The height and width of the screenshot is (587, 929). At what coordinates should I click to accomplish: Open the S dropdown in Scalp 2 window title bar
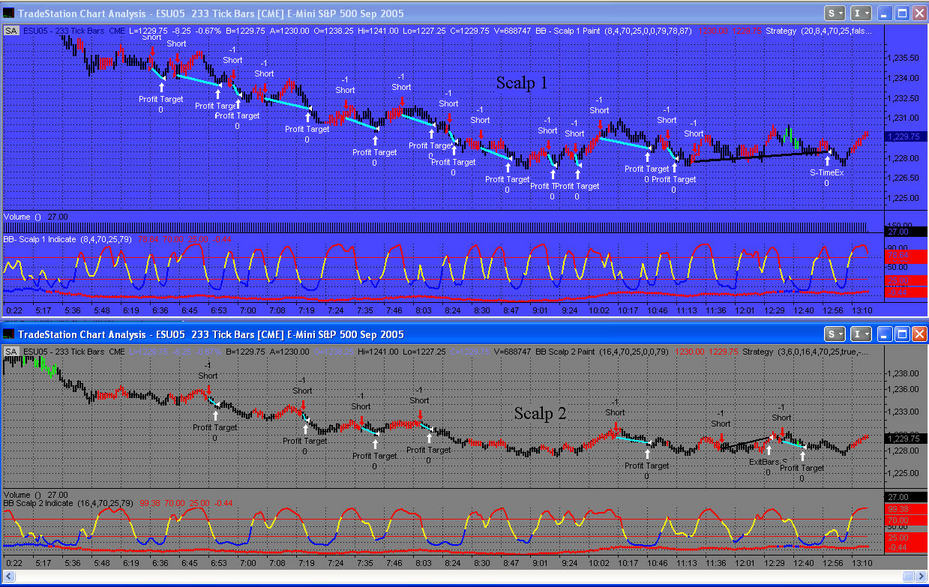pos(835,334)
